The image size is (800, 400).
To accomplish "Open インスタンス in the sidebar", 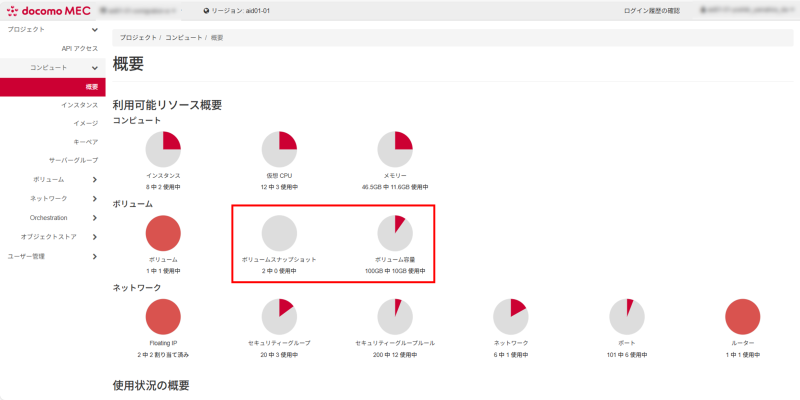I will click(x=79, y=105).
